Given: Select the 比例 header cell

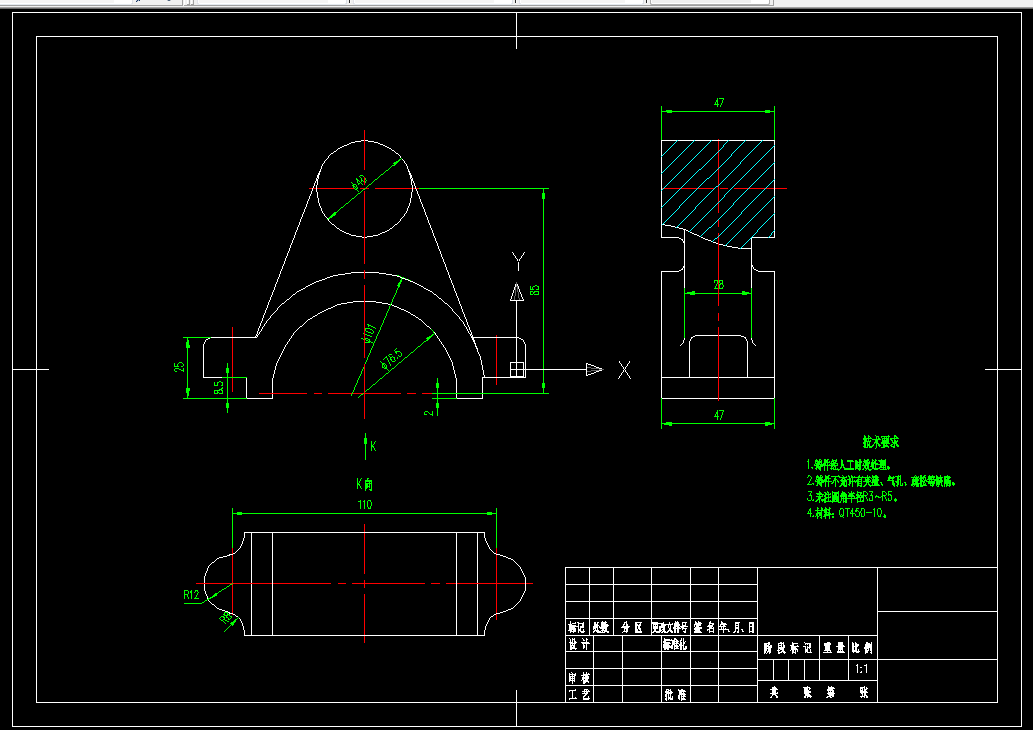Looking at the screenshot, I should [862, 648].
